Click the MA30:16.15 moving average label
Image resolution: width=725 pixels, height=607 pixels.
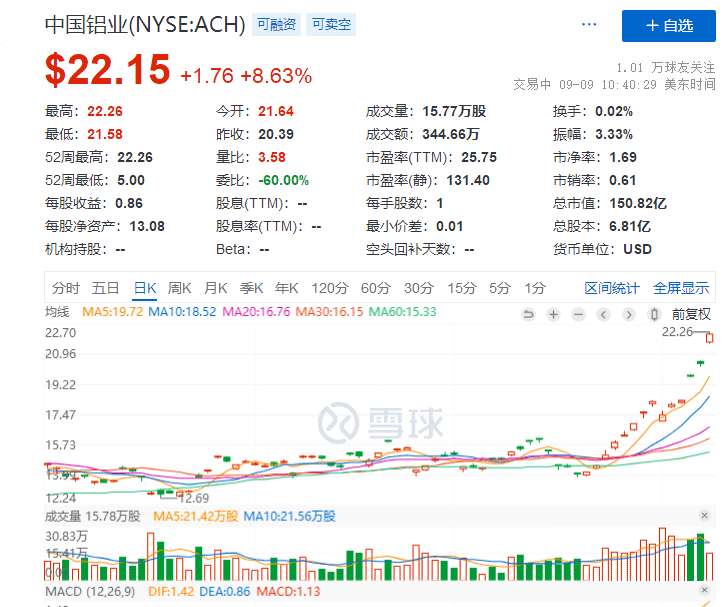[329, 312]
